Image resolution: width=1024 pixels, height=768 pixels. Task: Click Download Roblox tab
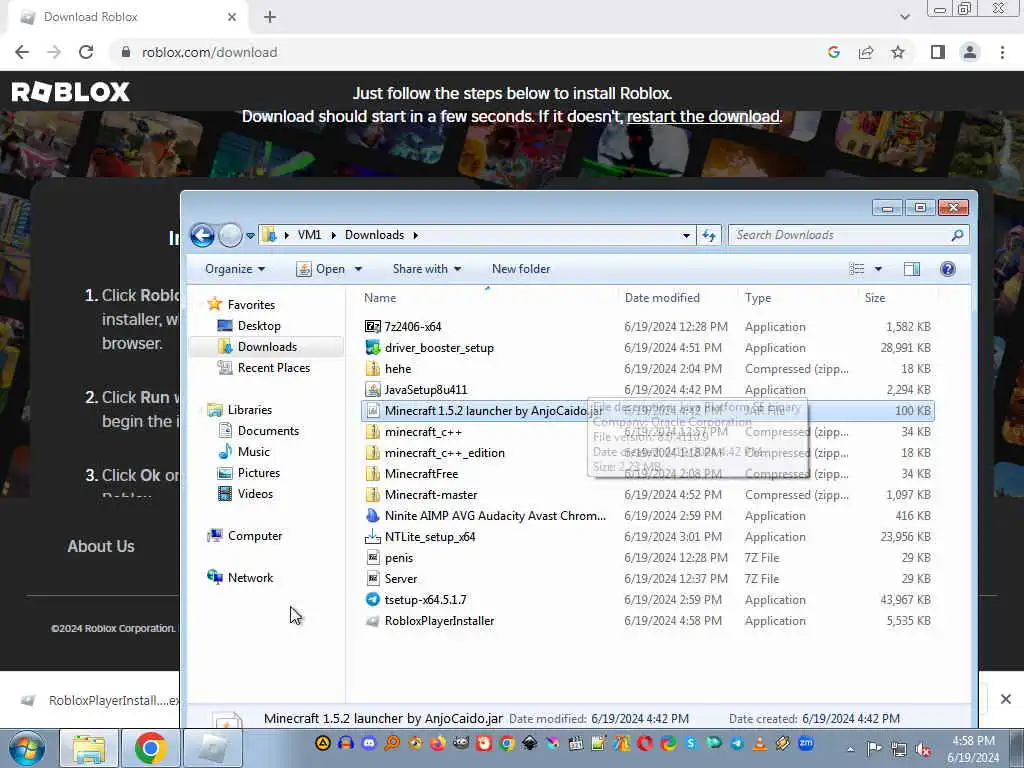tap(127, 17)
